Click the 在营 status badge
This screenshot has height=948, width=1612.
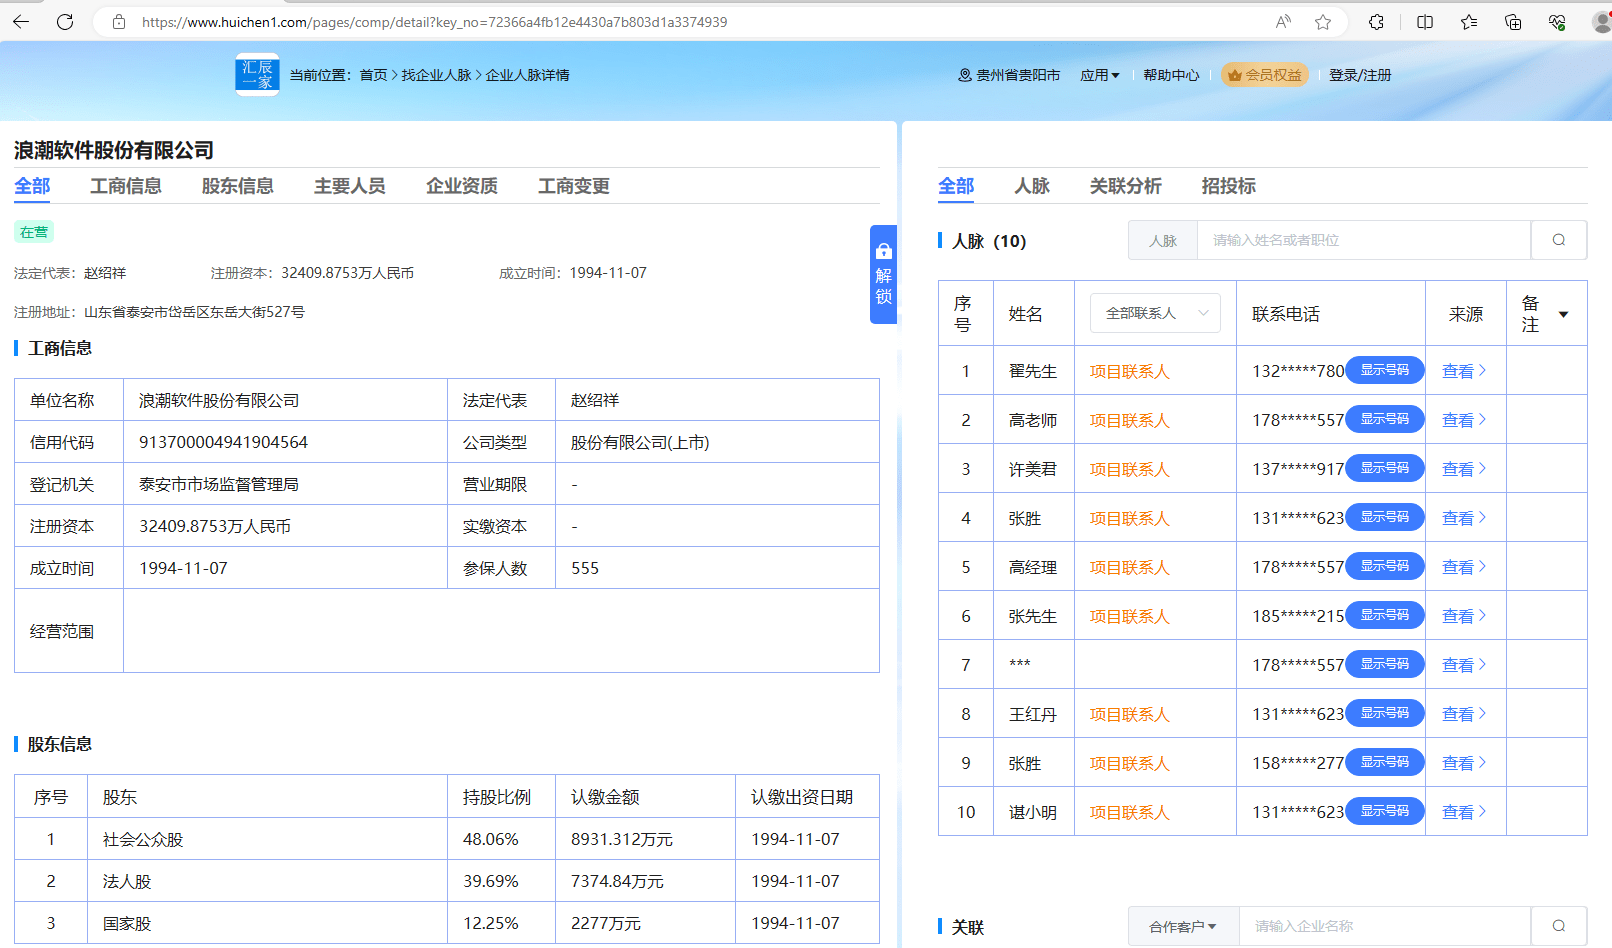click(34, 232)
